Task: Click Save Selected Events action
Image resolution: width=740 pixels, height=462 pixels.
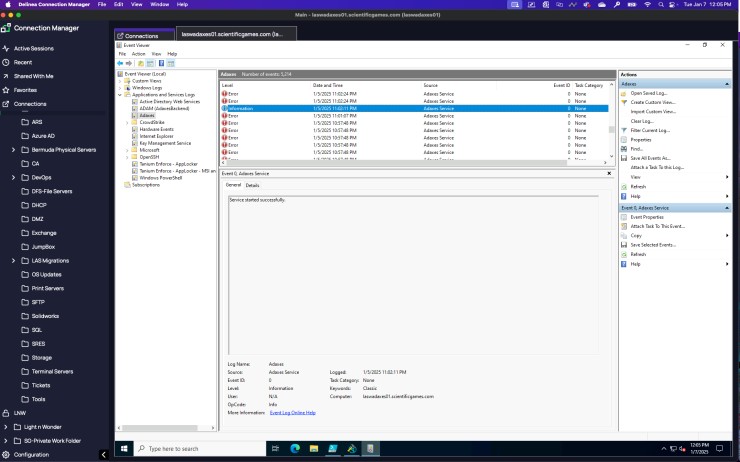Action: (653, 245)
